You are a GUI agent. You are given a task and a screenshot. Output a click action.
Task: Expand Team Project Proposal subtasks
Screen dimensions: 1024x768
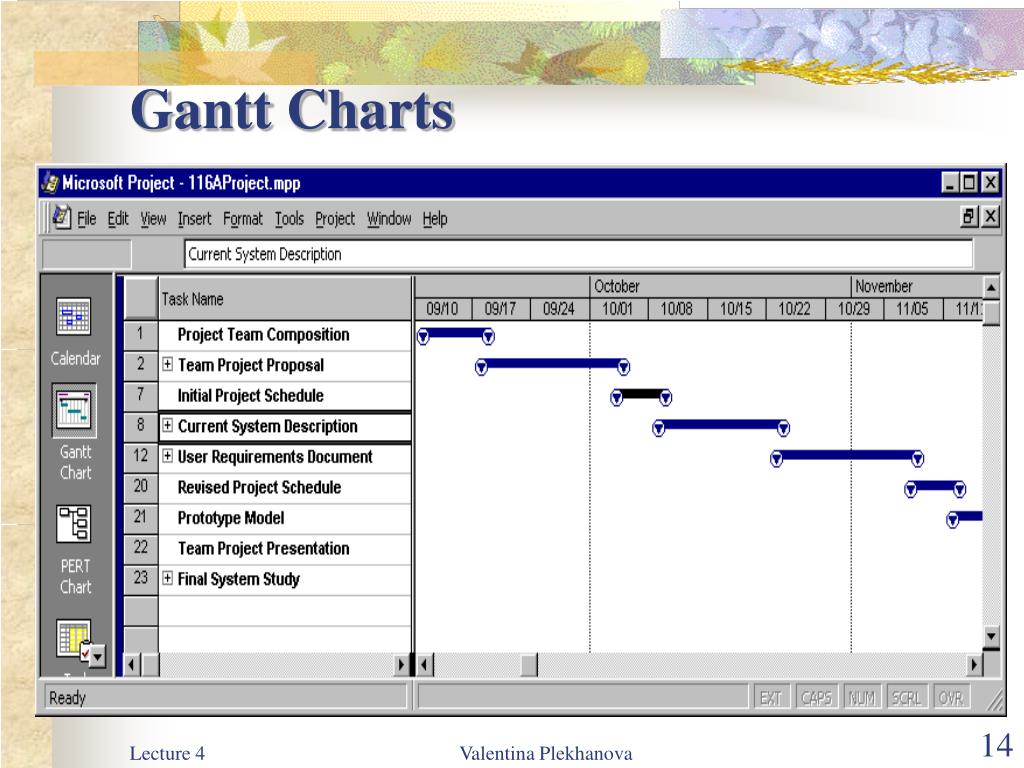pos(168,364)
